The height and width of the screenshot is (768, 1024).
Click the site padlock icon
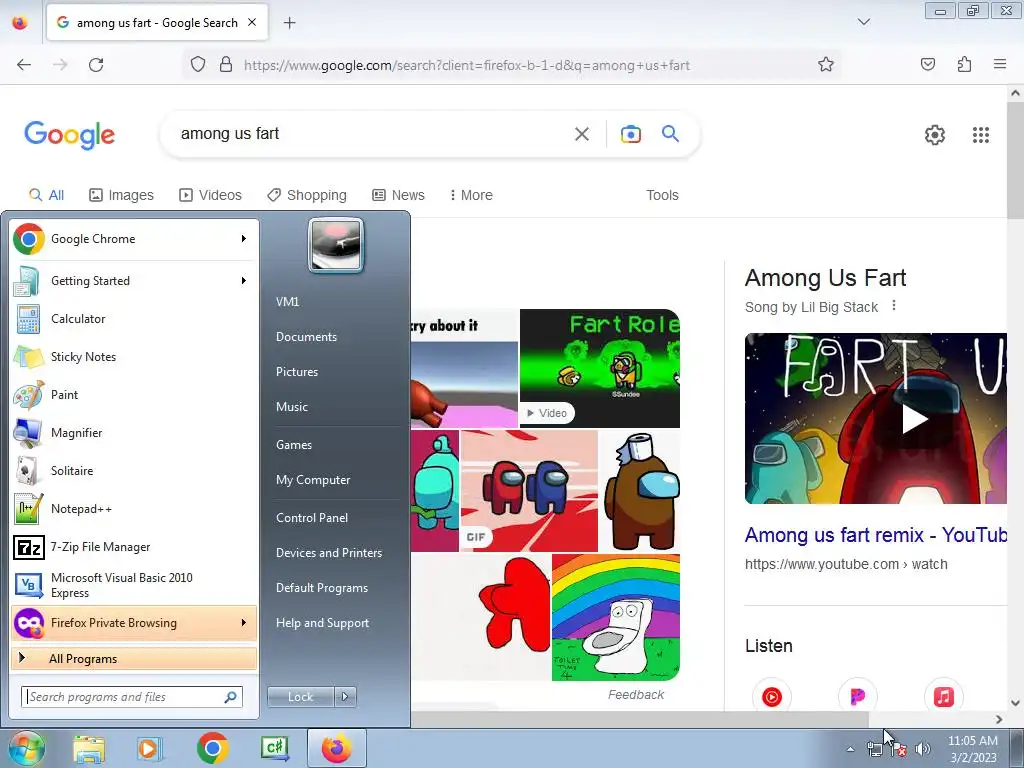226,64
